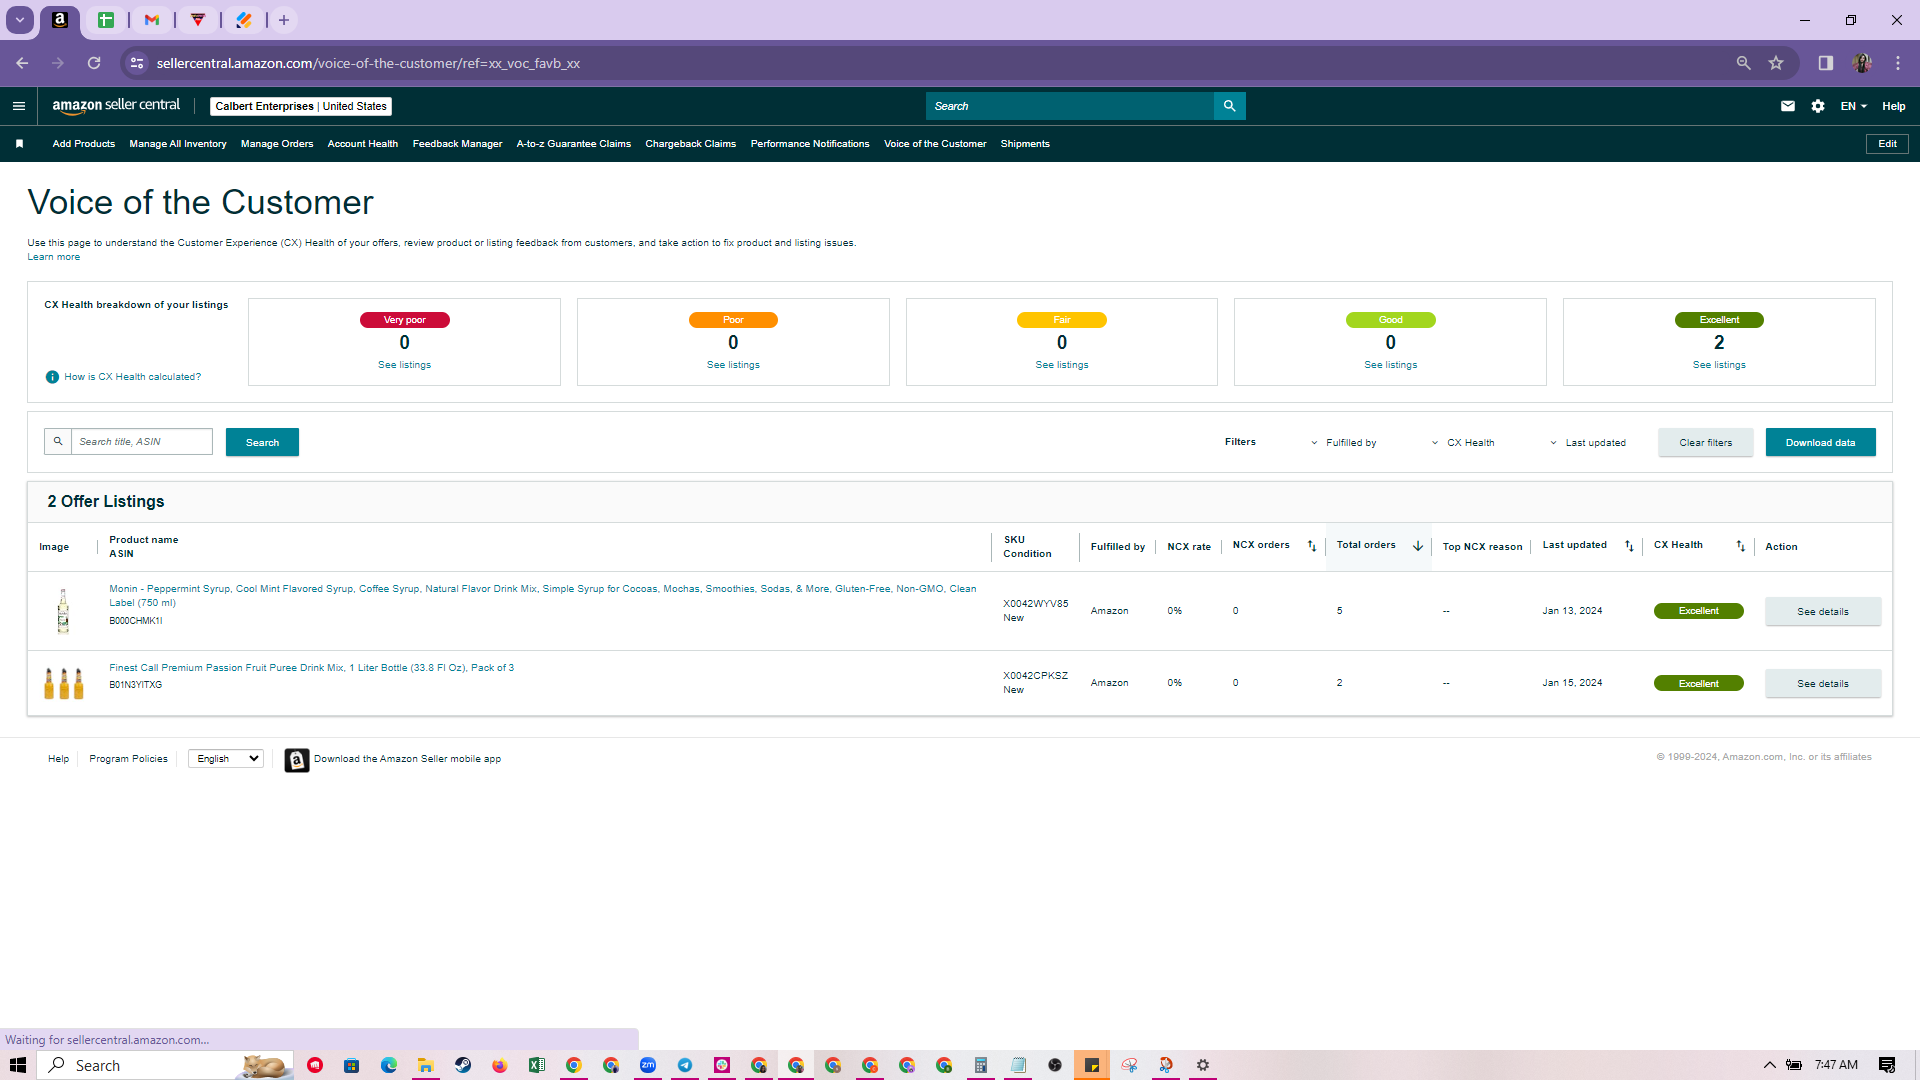Go to Manage Orders
This screenshot has height=1080, width=1920.
pos(277,144)
